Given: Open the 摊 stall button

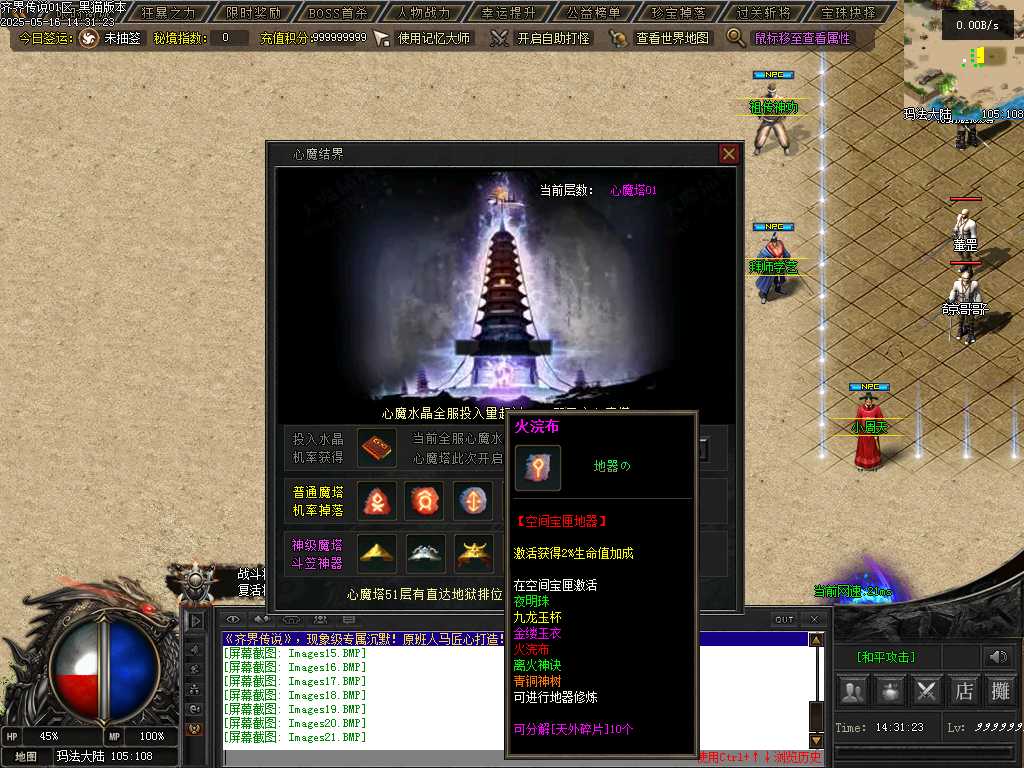Looking at the screenshot, I should pyautogui.click(x=1000, y=692).
